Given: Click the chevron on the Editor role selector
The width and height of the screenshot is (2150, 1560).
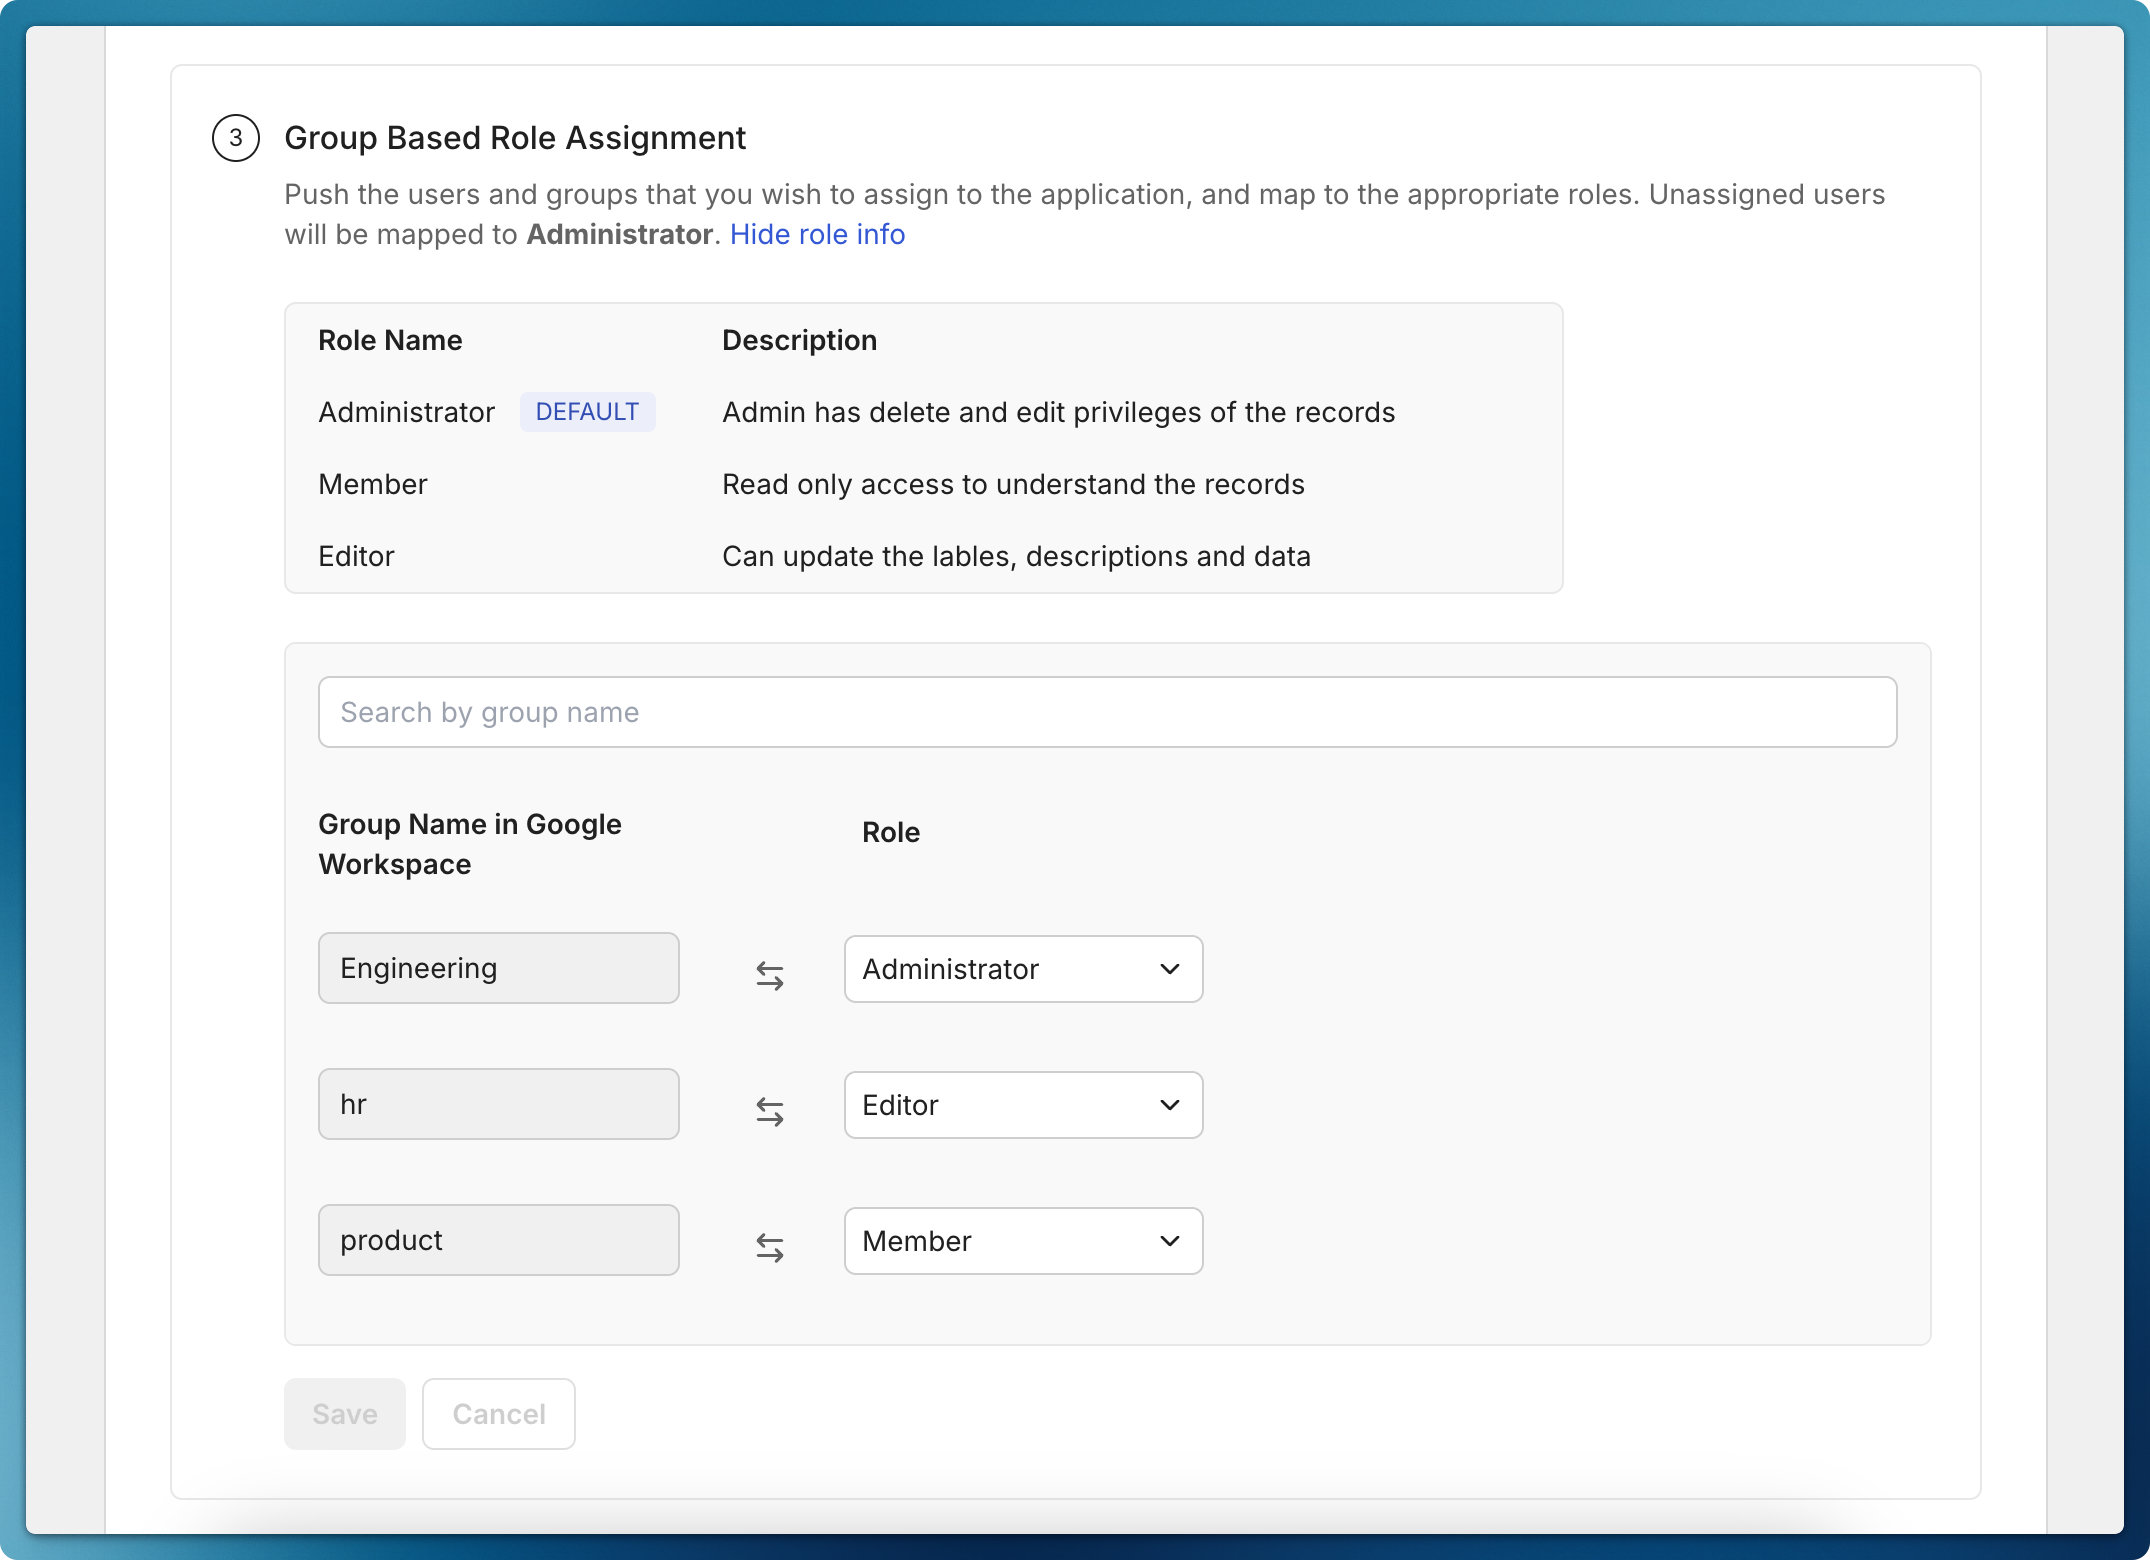Looking at the screenshot, I should pos(1172,1105).
